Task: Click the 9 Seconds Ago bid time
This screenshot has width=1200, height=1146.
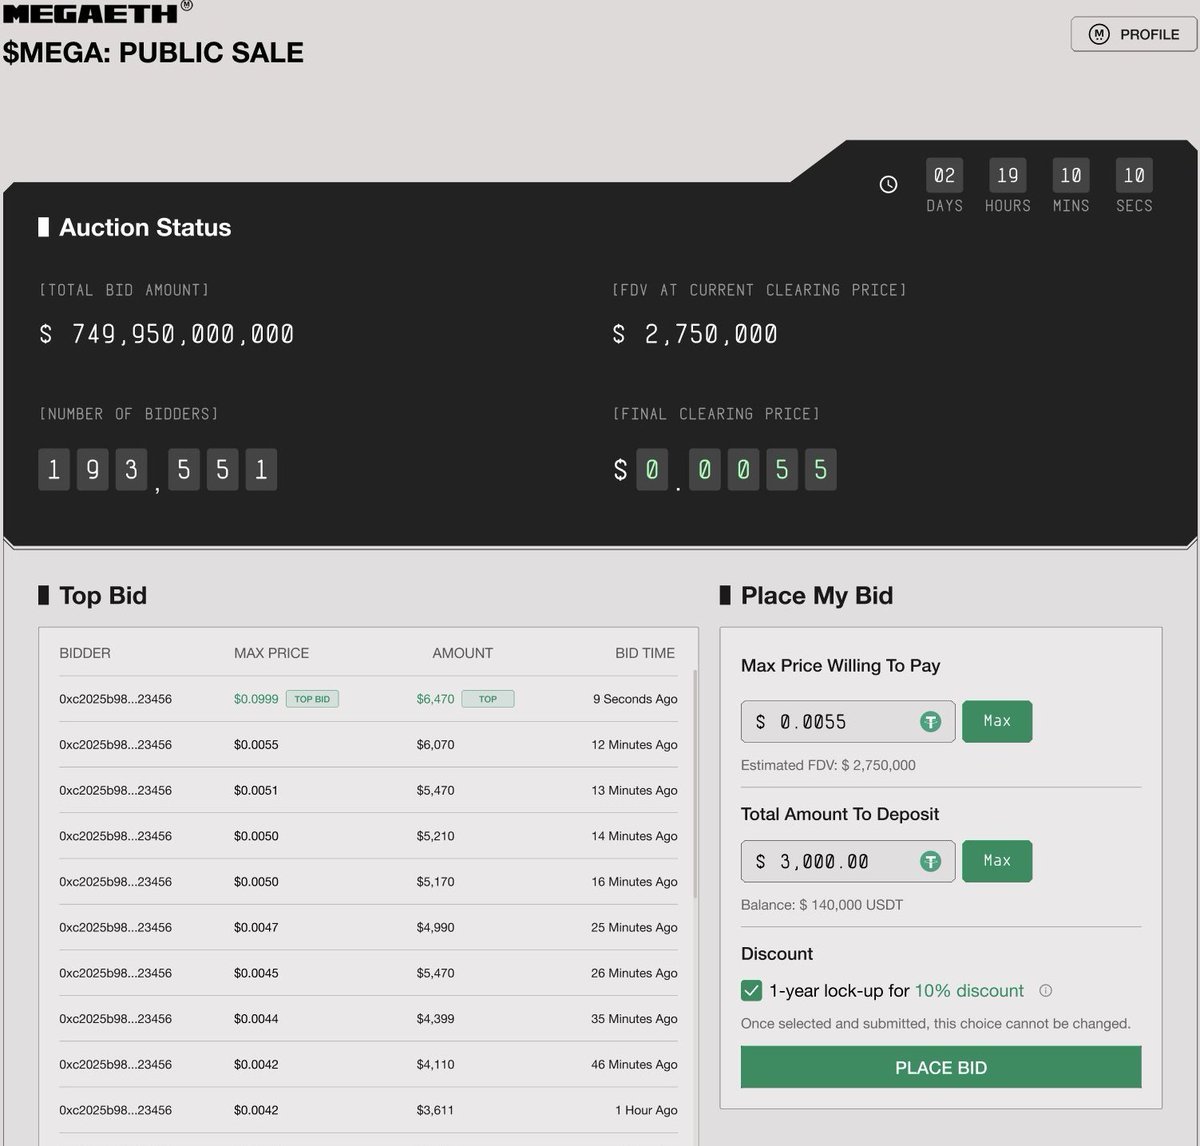Action: pos(635,699)
